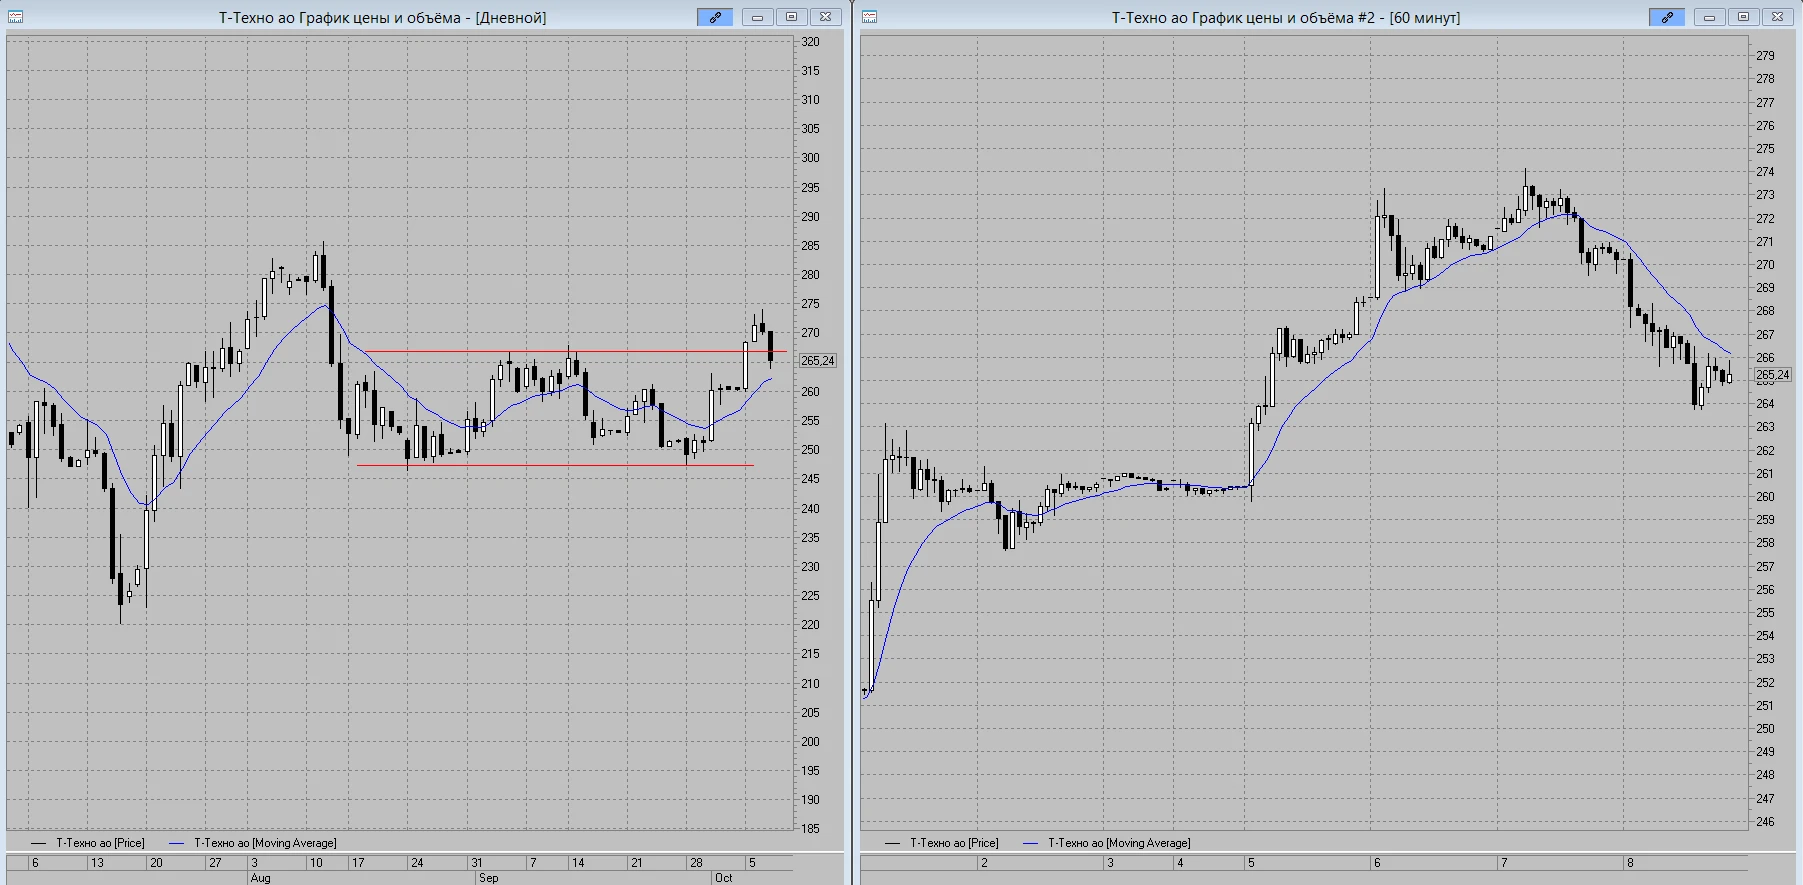
Task: Open the daily chart window's system menu icon
Action: click(x=15, y=17)
